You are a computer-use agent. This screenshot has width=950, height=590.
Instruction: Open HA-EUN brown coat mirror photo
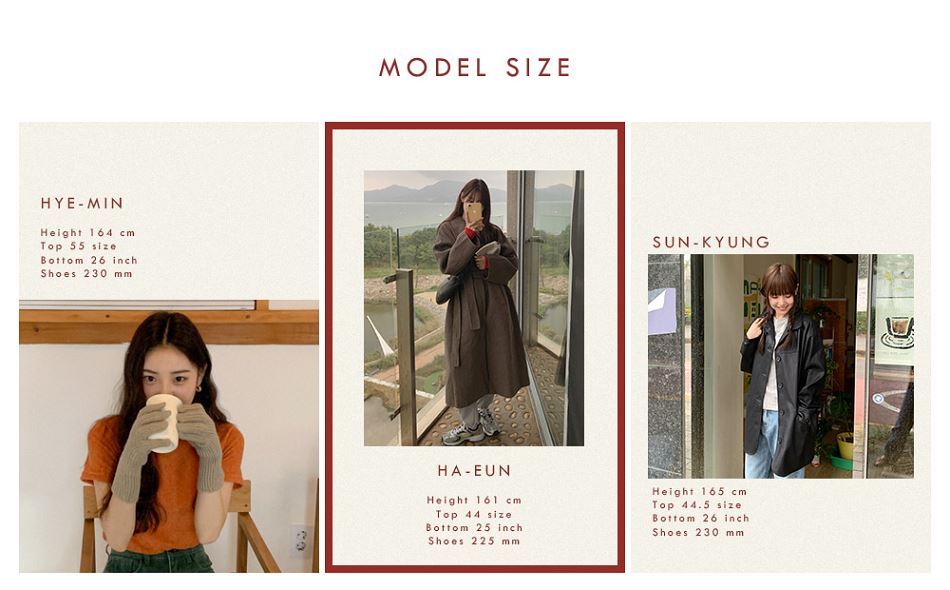point(474,308)
